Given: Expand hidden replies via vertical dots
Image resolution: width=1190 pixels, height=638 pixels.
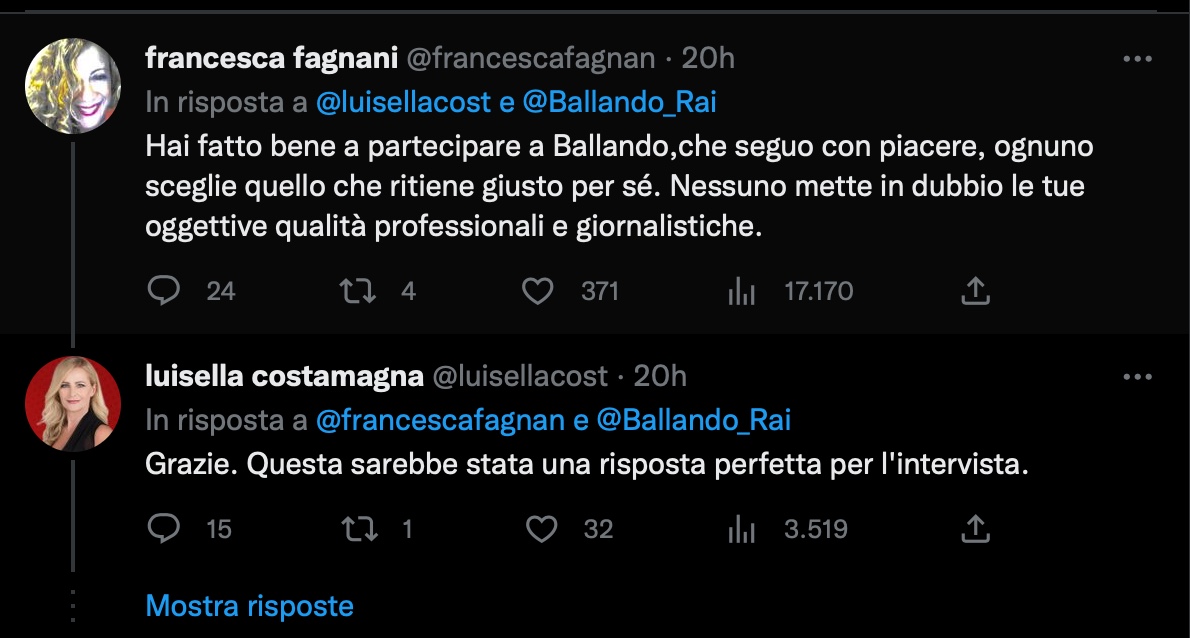Looking at the screenshot, I should point(72,604).
